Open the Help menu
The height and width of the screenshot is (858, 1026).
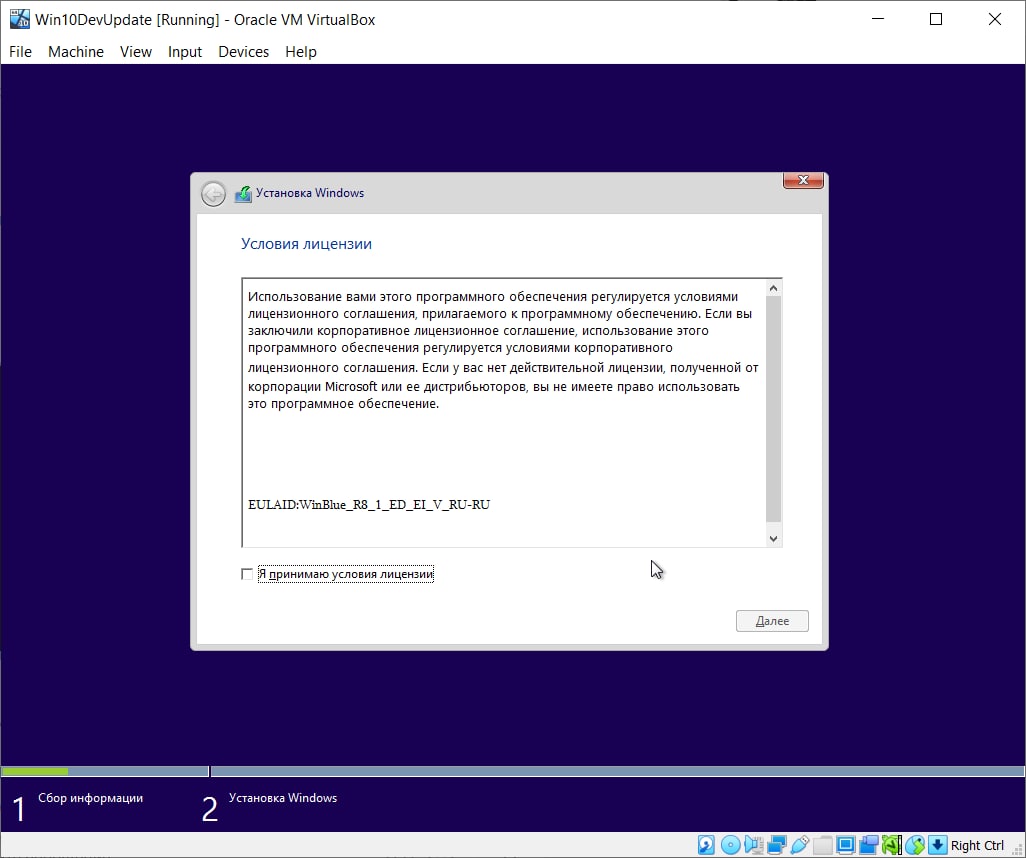pyautogui.click(x=301, y=52)
